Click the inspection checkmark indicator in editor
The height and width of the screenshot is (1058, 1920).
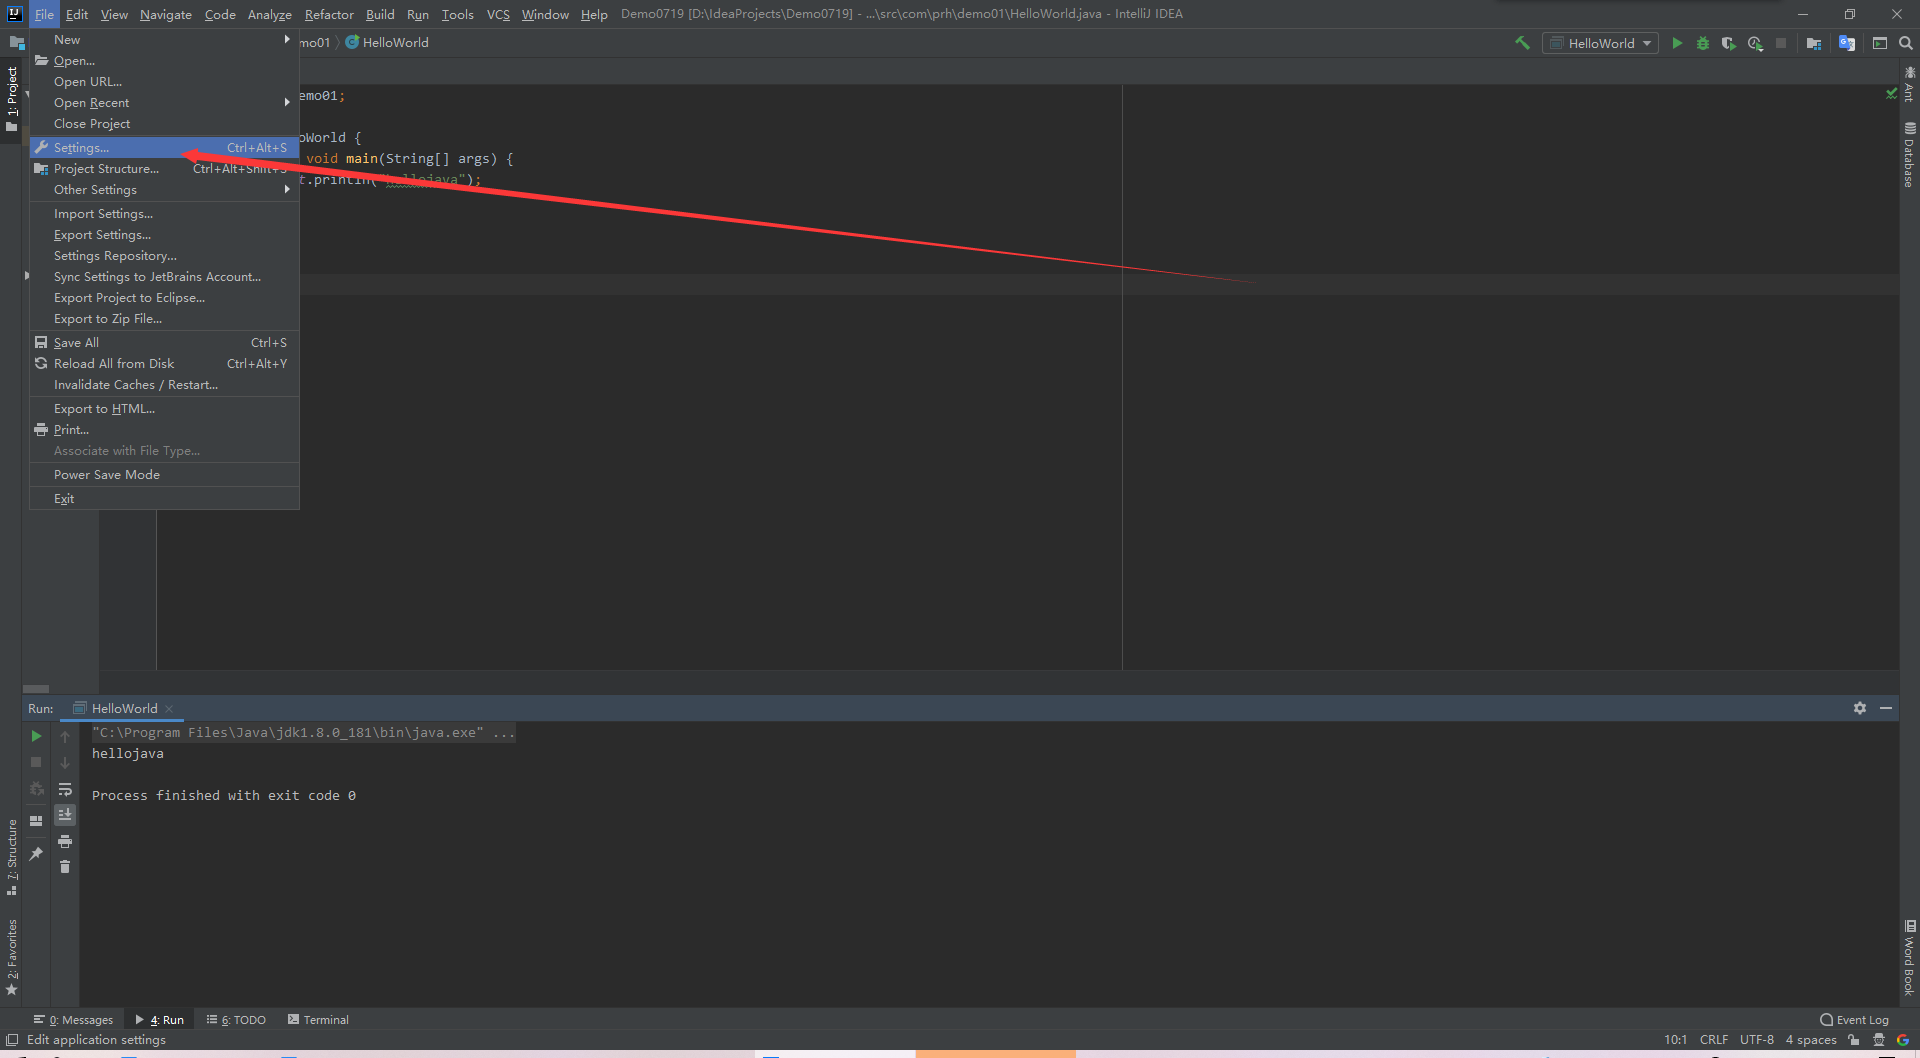coord(1891,93)
